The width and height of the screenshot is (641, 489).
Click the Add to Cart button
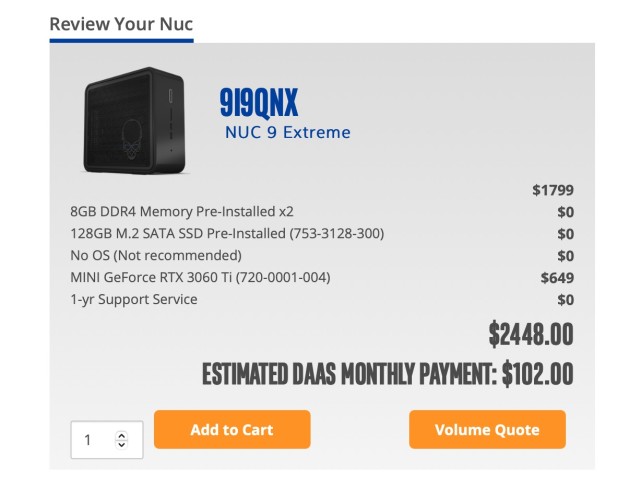click(232, 430)
